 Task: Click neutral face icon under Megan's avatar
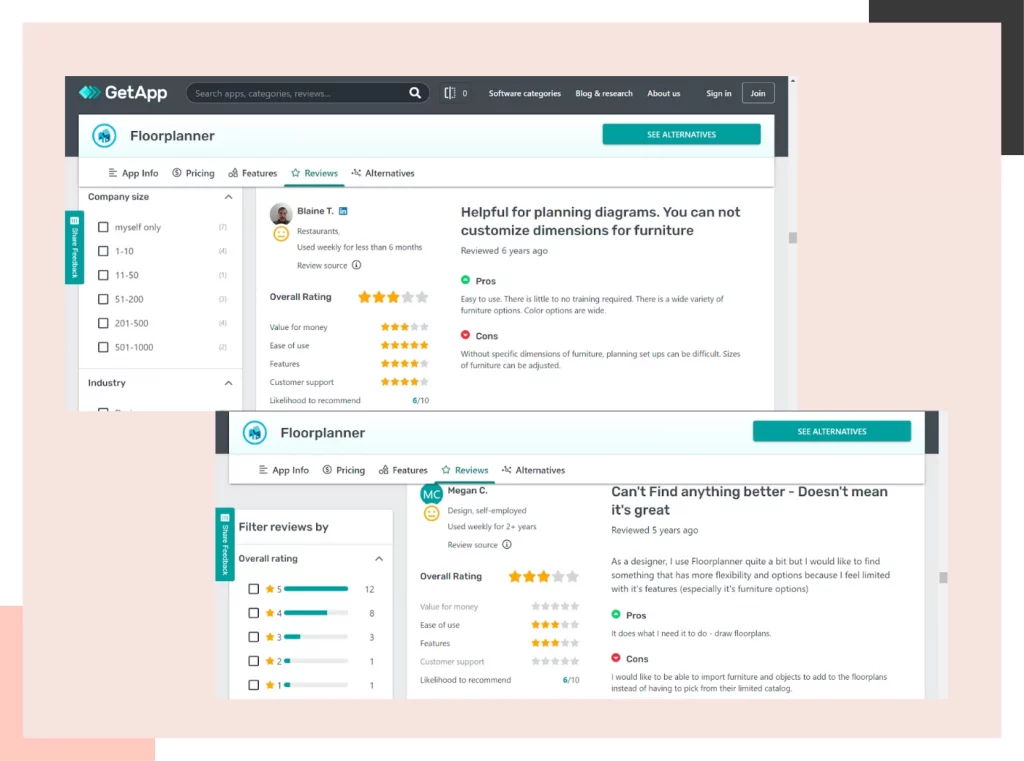point(431,513)
